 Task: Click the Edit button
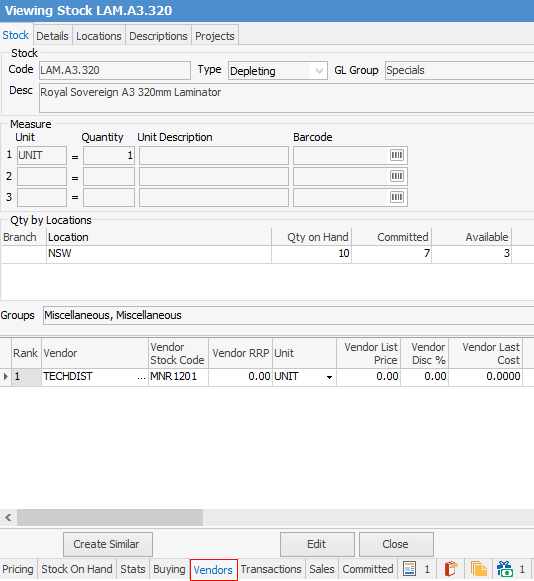pyautogui.click(x=317, y=544)
